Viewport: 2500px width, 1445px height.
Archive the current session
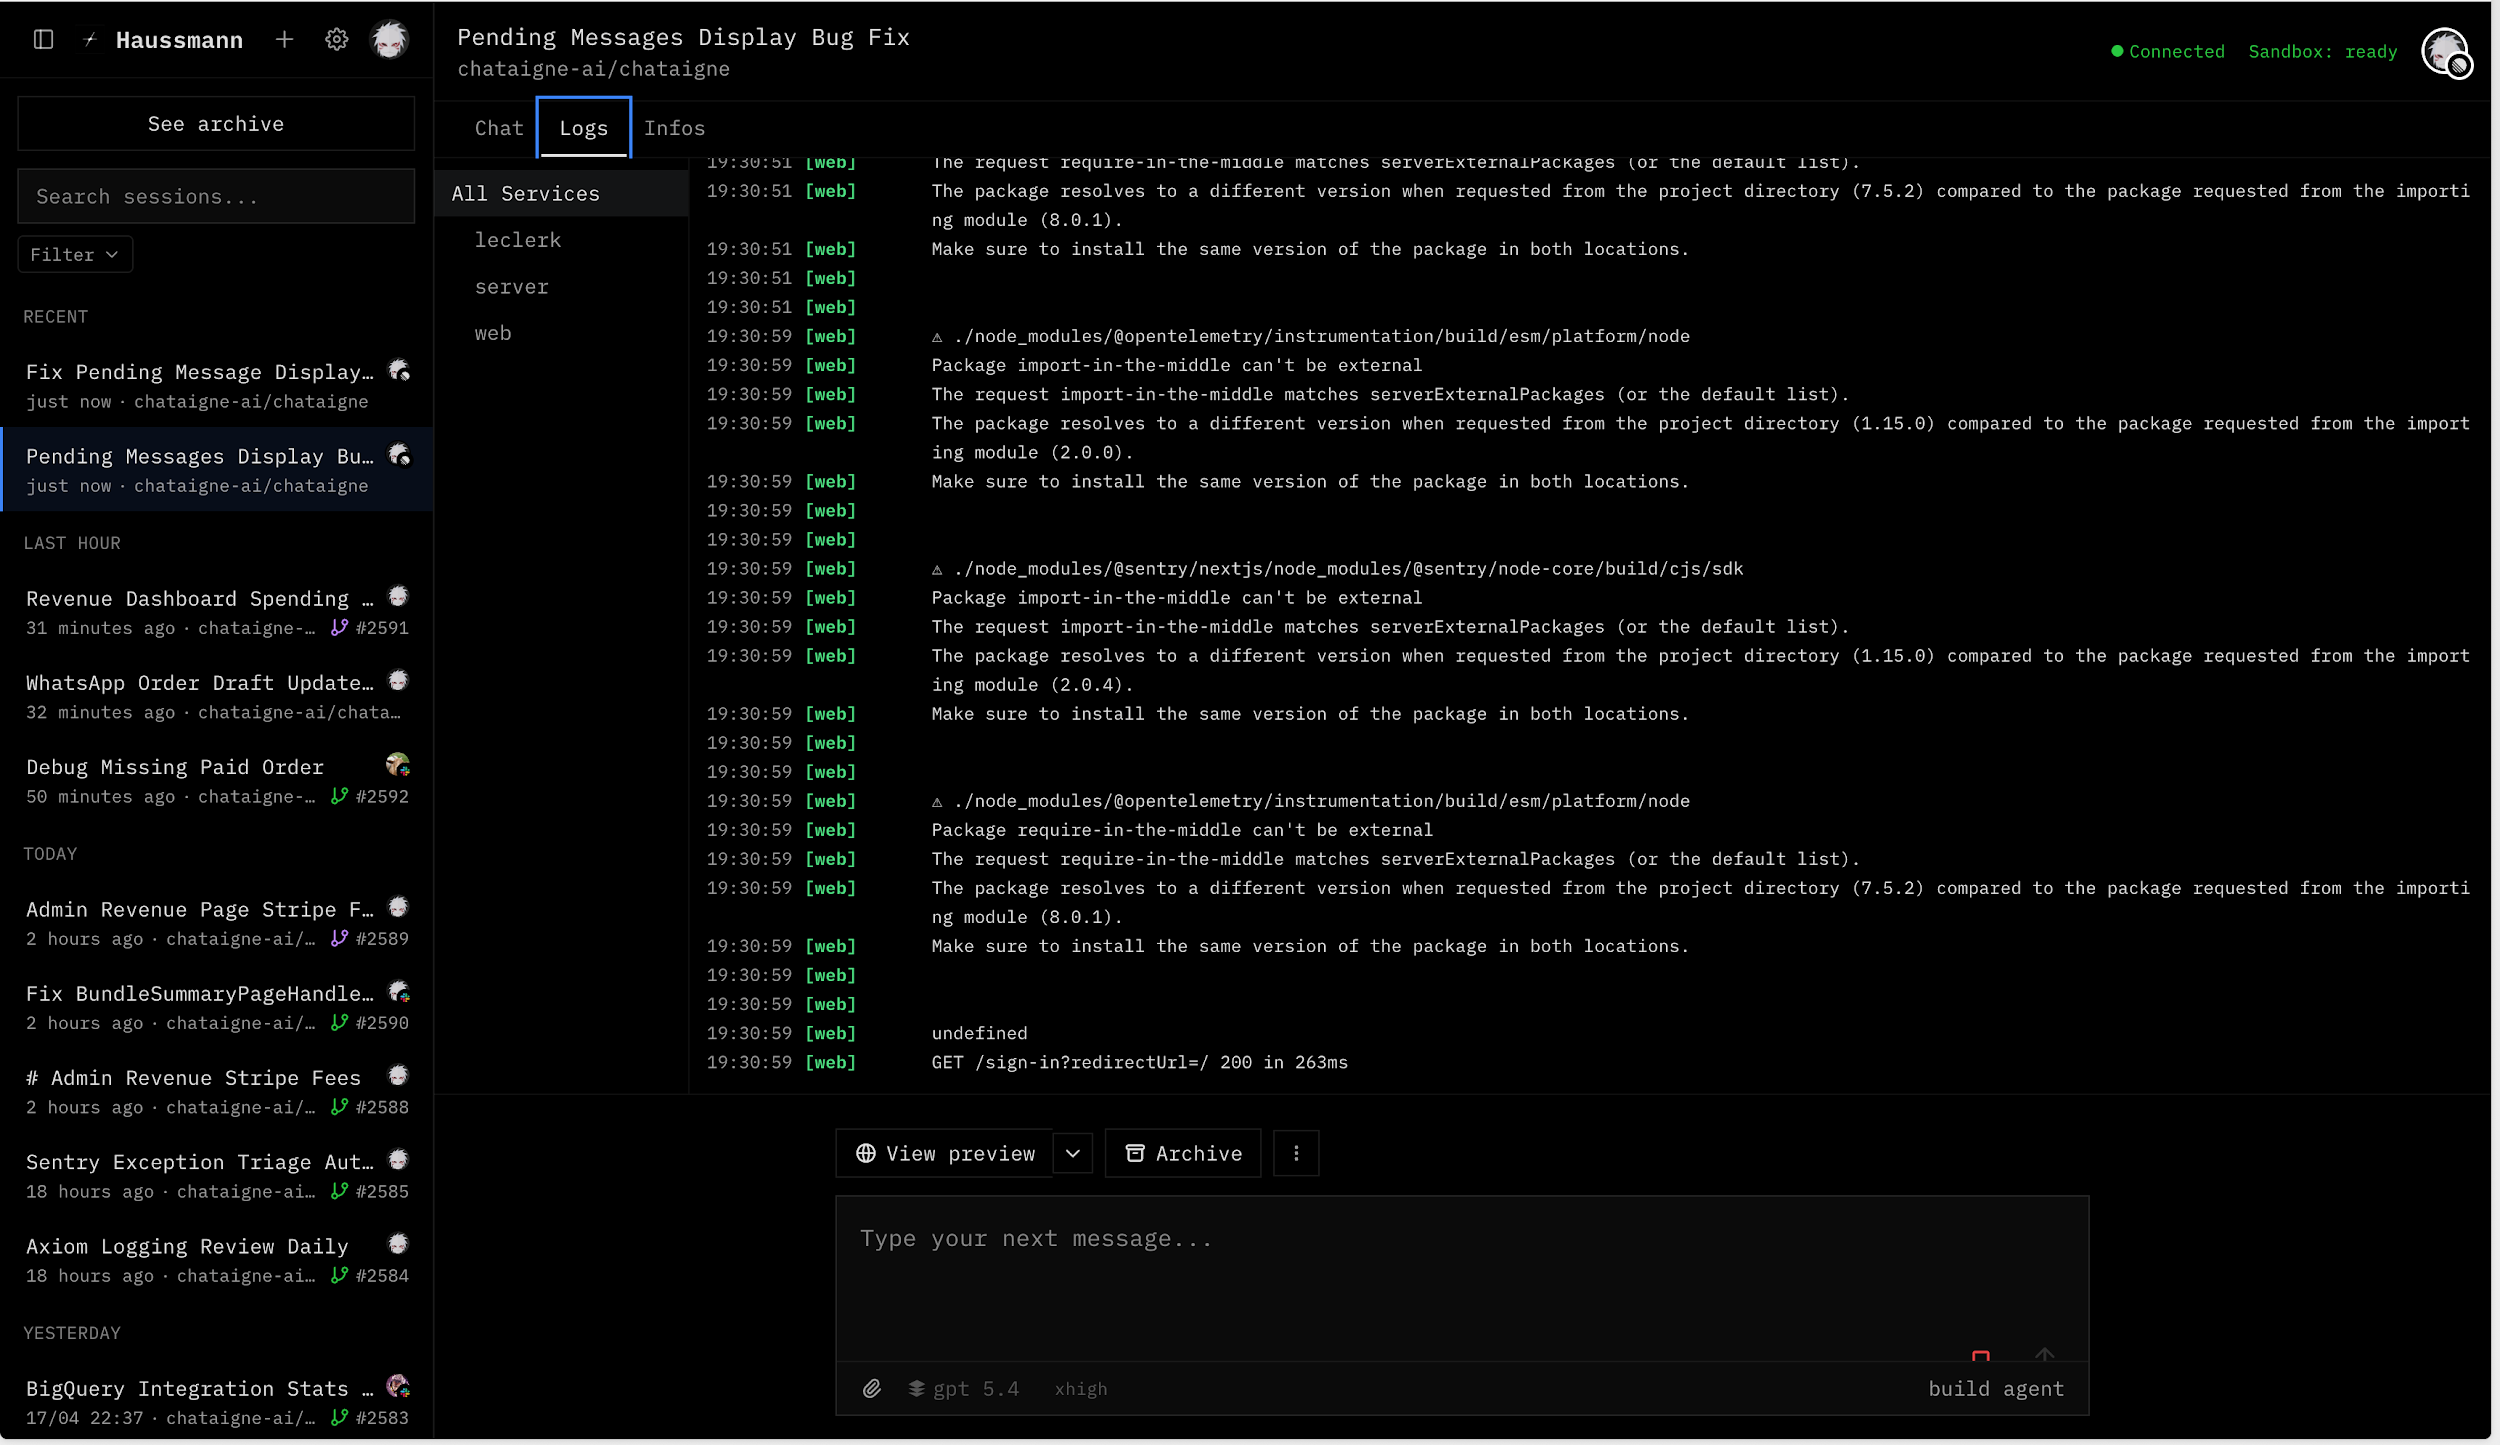pyautogui.click(x=1183, y=1153)
